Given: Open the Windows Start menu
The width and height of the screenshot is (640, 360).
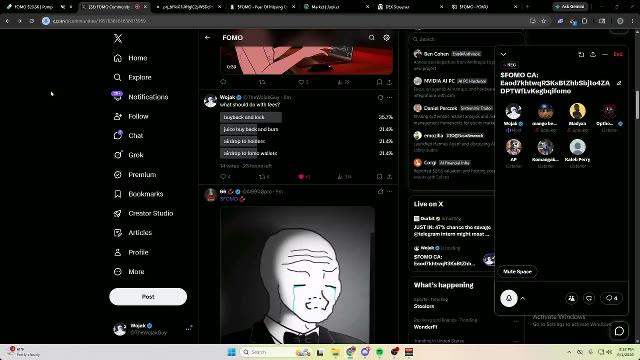Looking at the screenshot, I should (231, 352).
